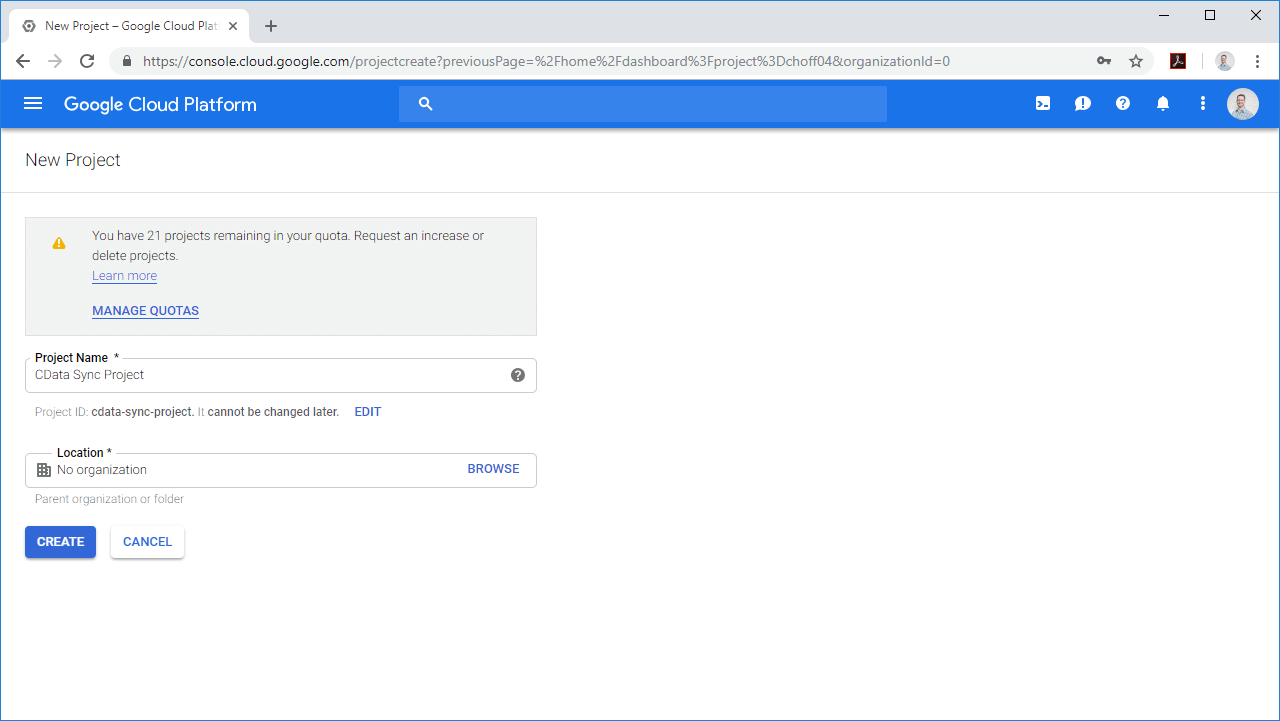Open Chrome's customize menu
Viewport: 1280px width, 721px height.
1257,61
